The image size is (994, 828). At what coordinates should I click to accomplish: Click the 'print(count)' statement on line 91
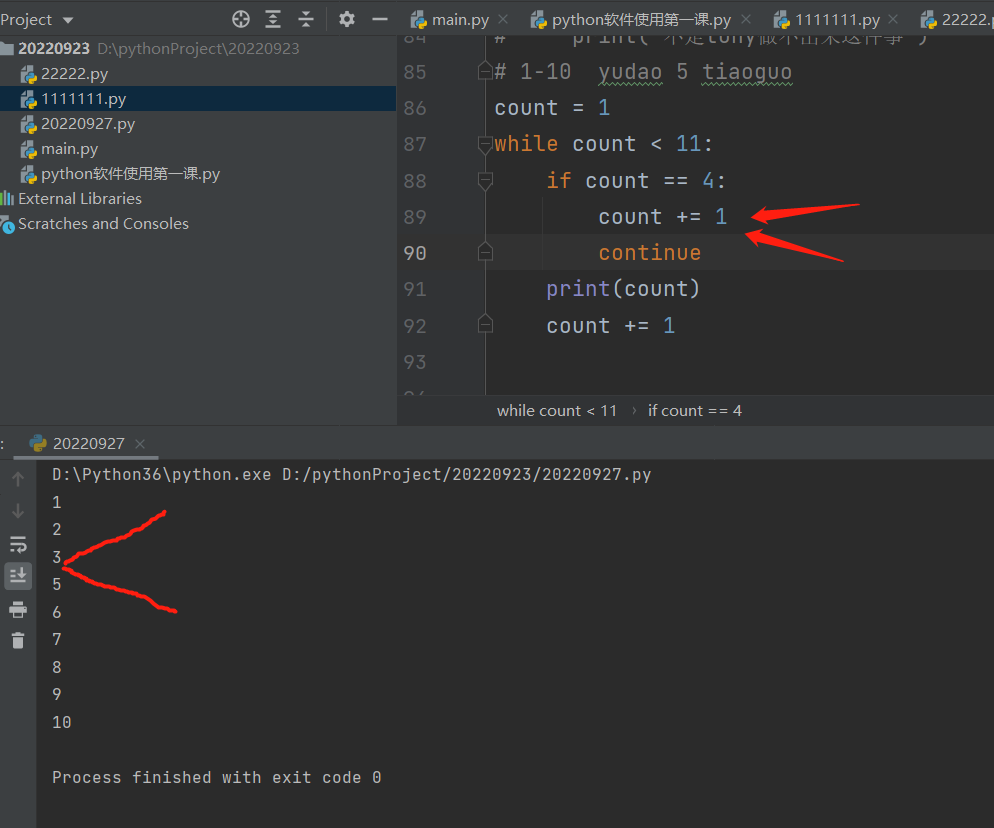coord(623,289)
